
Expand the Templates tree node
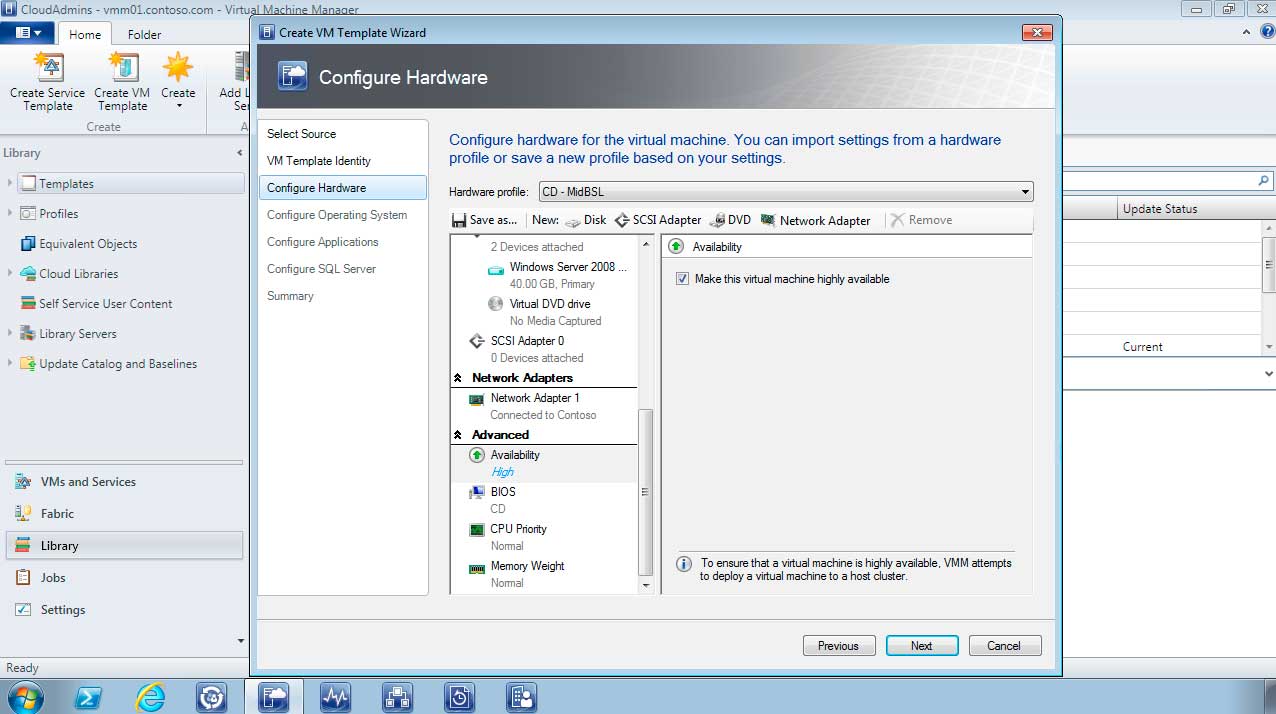(x=11, y=184)
